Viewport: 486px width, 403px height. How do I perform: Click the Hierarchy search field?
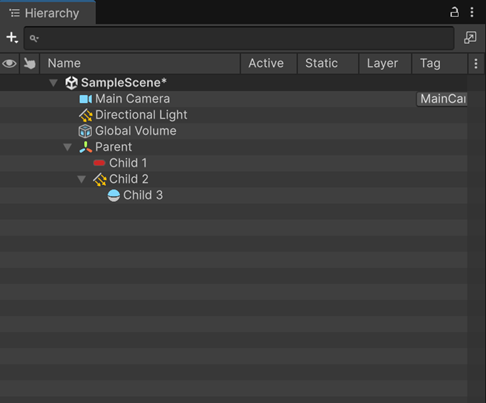pos(239,38)
